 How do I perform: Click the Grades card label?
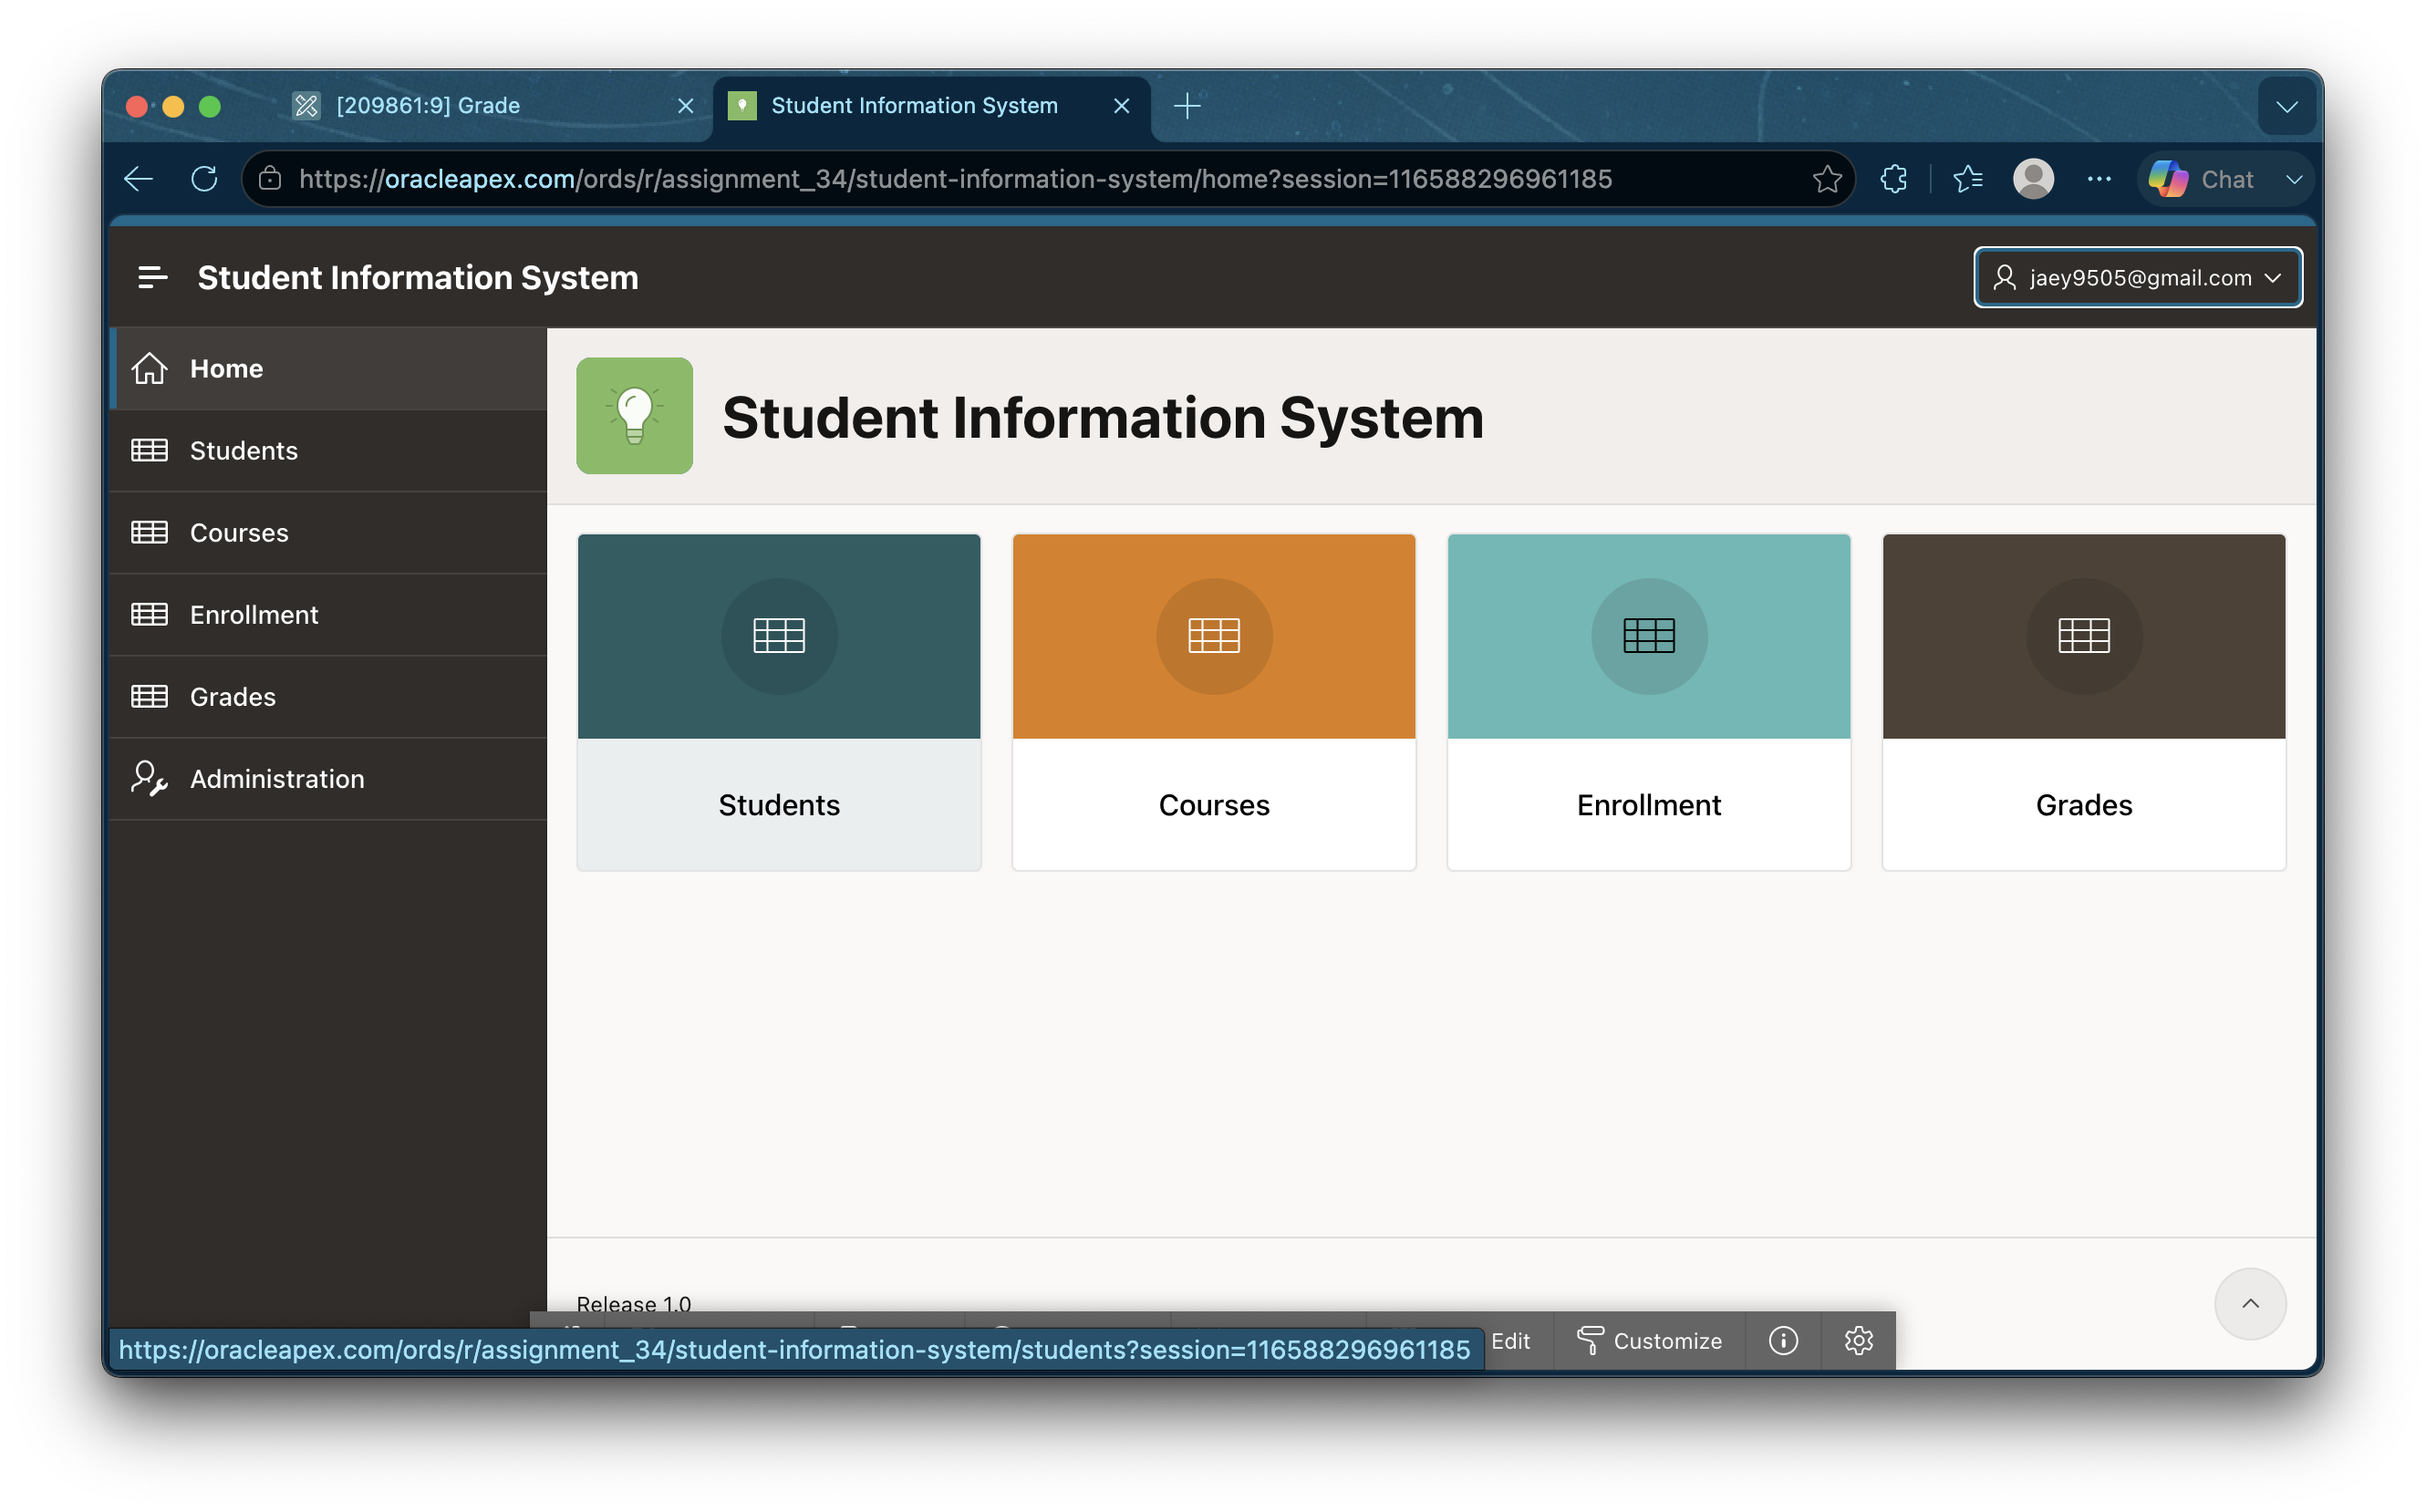pyautogui.click(x=2084, y=805)
